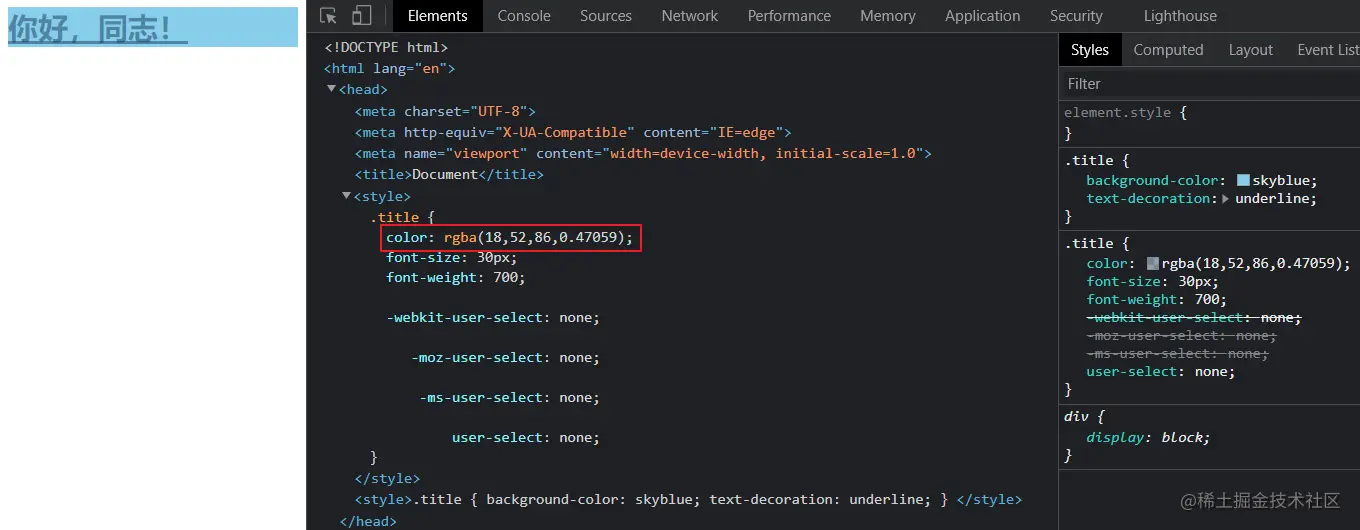Click the struck-through -webkit-user-select property
Viewport: 1360px width, 530px height.
[1194, 318]
